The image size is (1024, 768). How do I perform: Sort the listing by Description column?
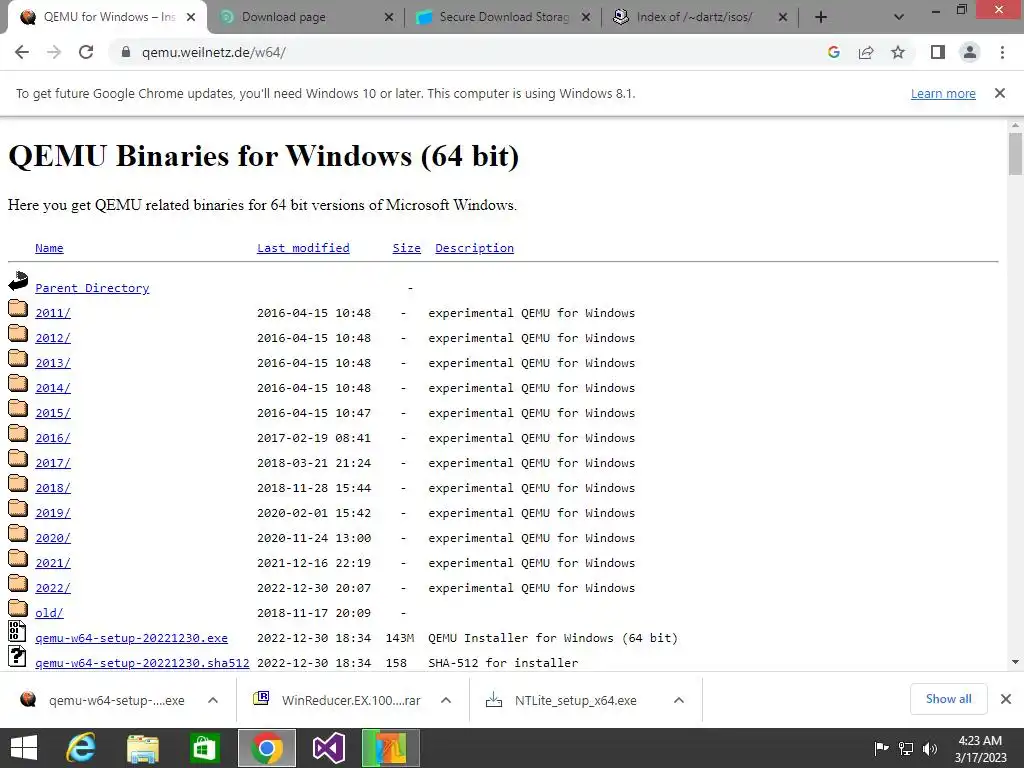pos(474,248)
